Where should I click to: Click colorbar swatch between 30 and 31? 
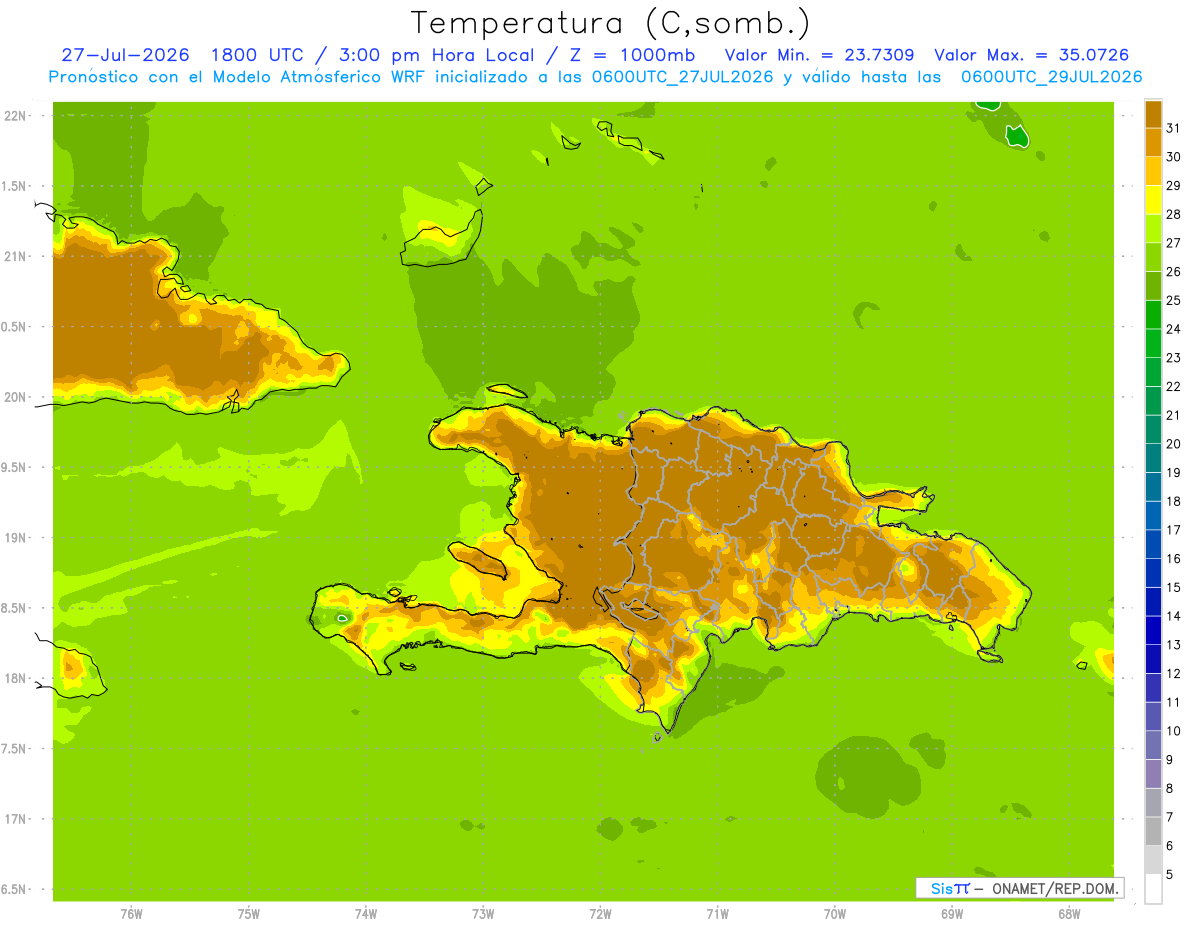[x=1153, y=142]
